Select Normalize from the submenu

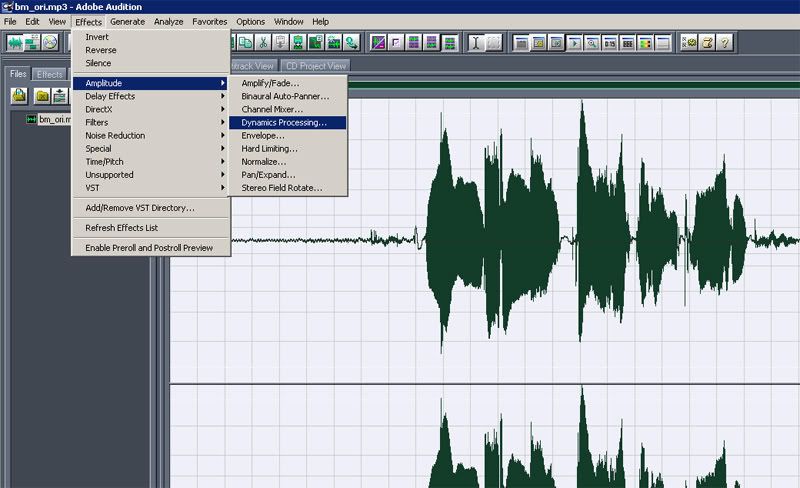288,162
